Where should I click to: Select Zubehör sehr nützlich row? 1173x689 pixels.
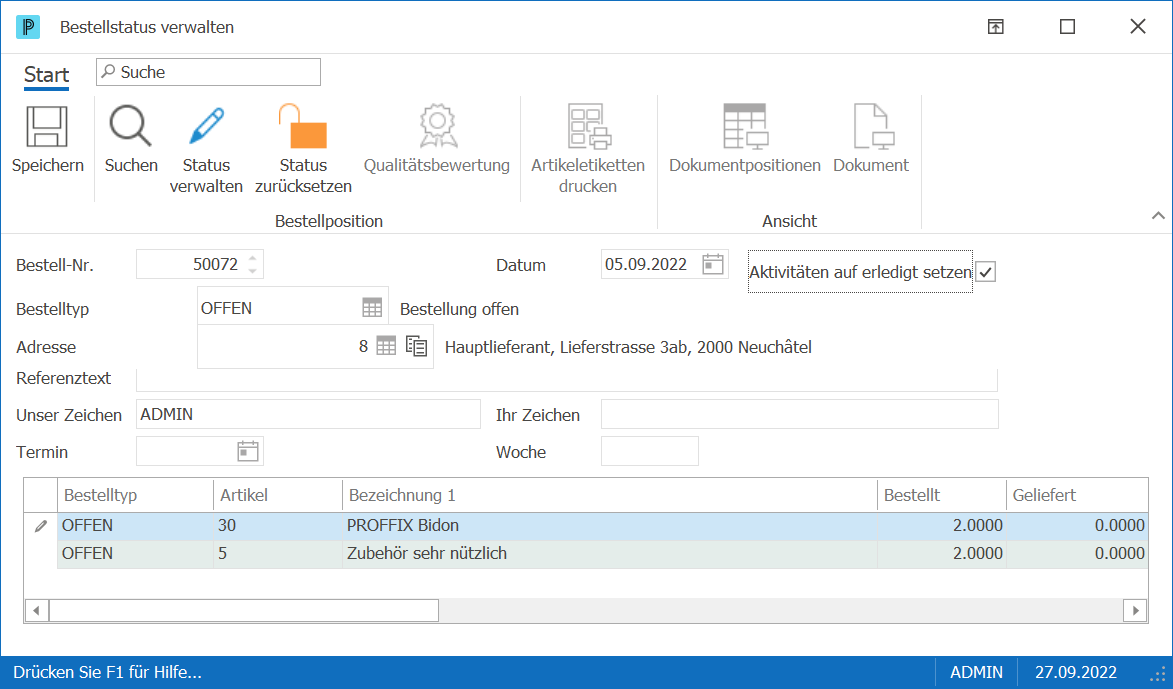pos(602,554)
